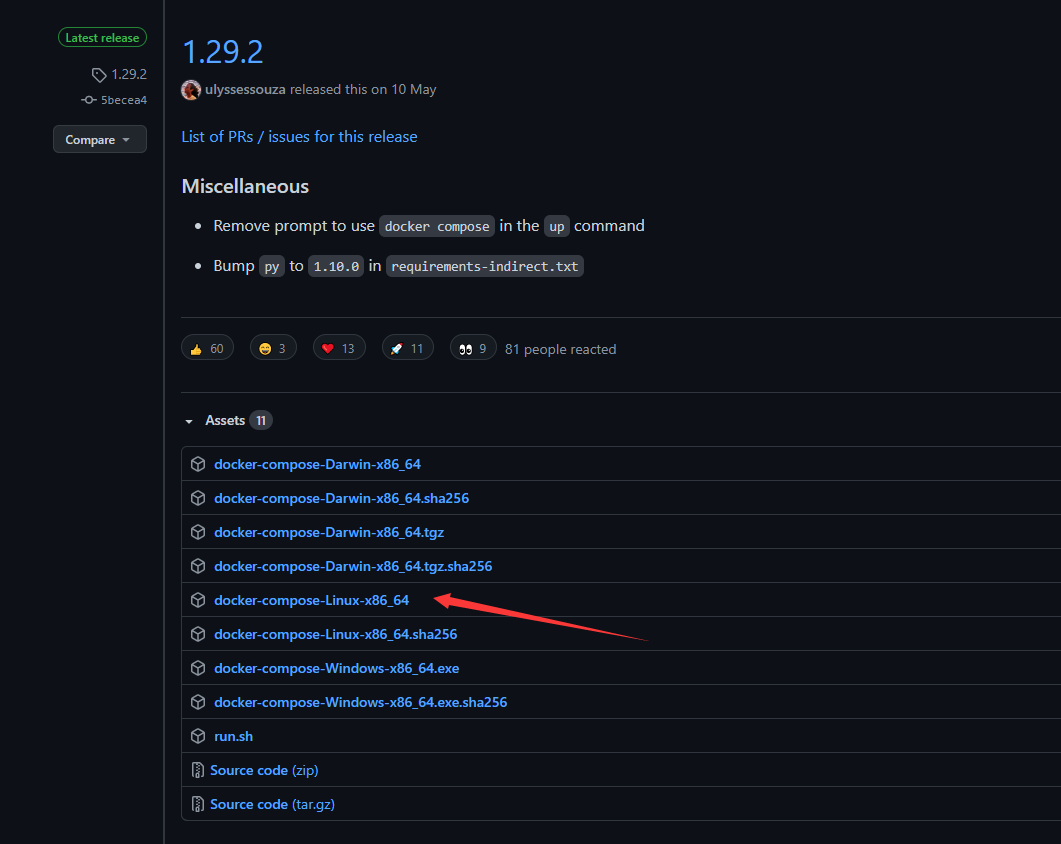The image size is (1061, 844).
Task: Click package icon next to run.sh
Action: click(x=198, y=736)
